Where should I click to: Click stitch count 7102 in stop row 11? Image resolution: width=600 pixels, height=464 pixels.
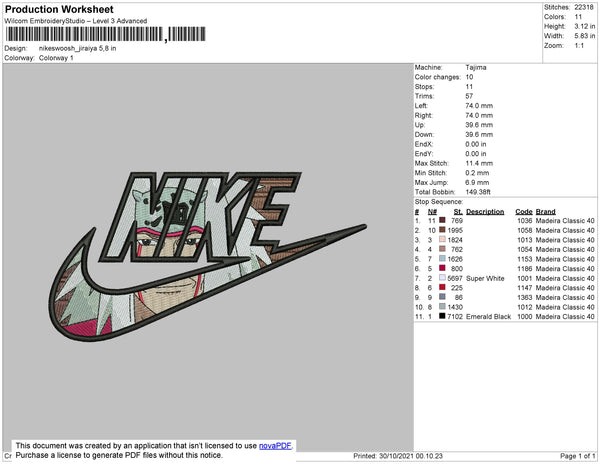pyautogui.click(x=455, y=316)
